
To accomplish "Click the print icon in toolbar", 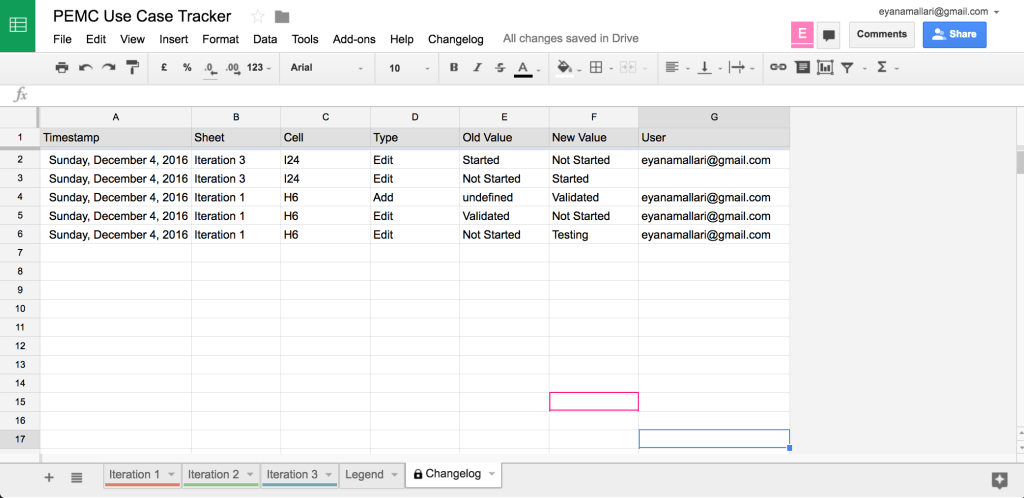I will [62, 68].
